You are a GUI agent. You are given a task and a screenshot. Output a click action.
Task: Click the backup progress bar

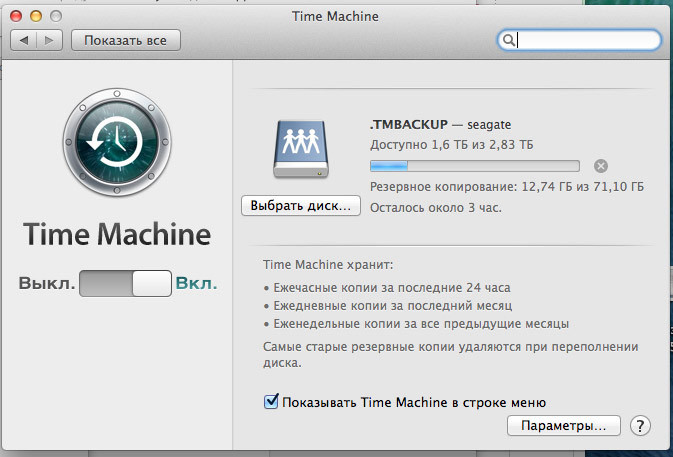tap(473, 166)
